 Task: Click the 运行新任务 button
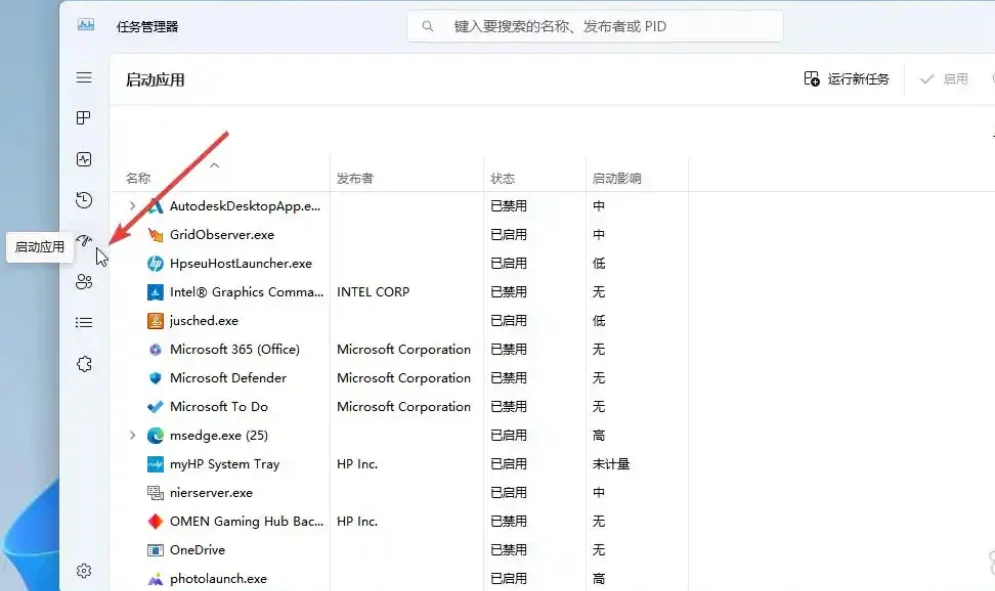pos(848,78)
